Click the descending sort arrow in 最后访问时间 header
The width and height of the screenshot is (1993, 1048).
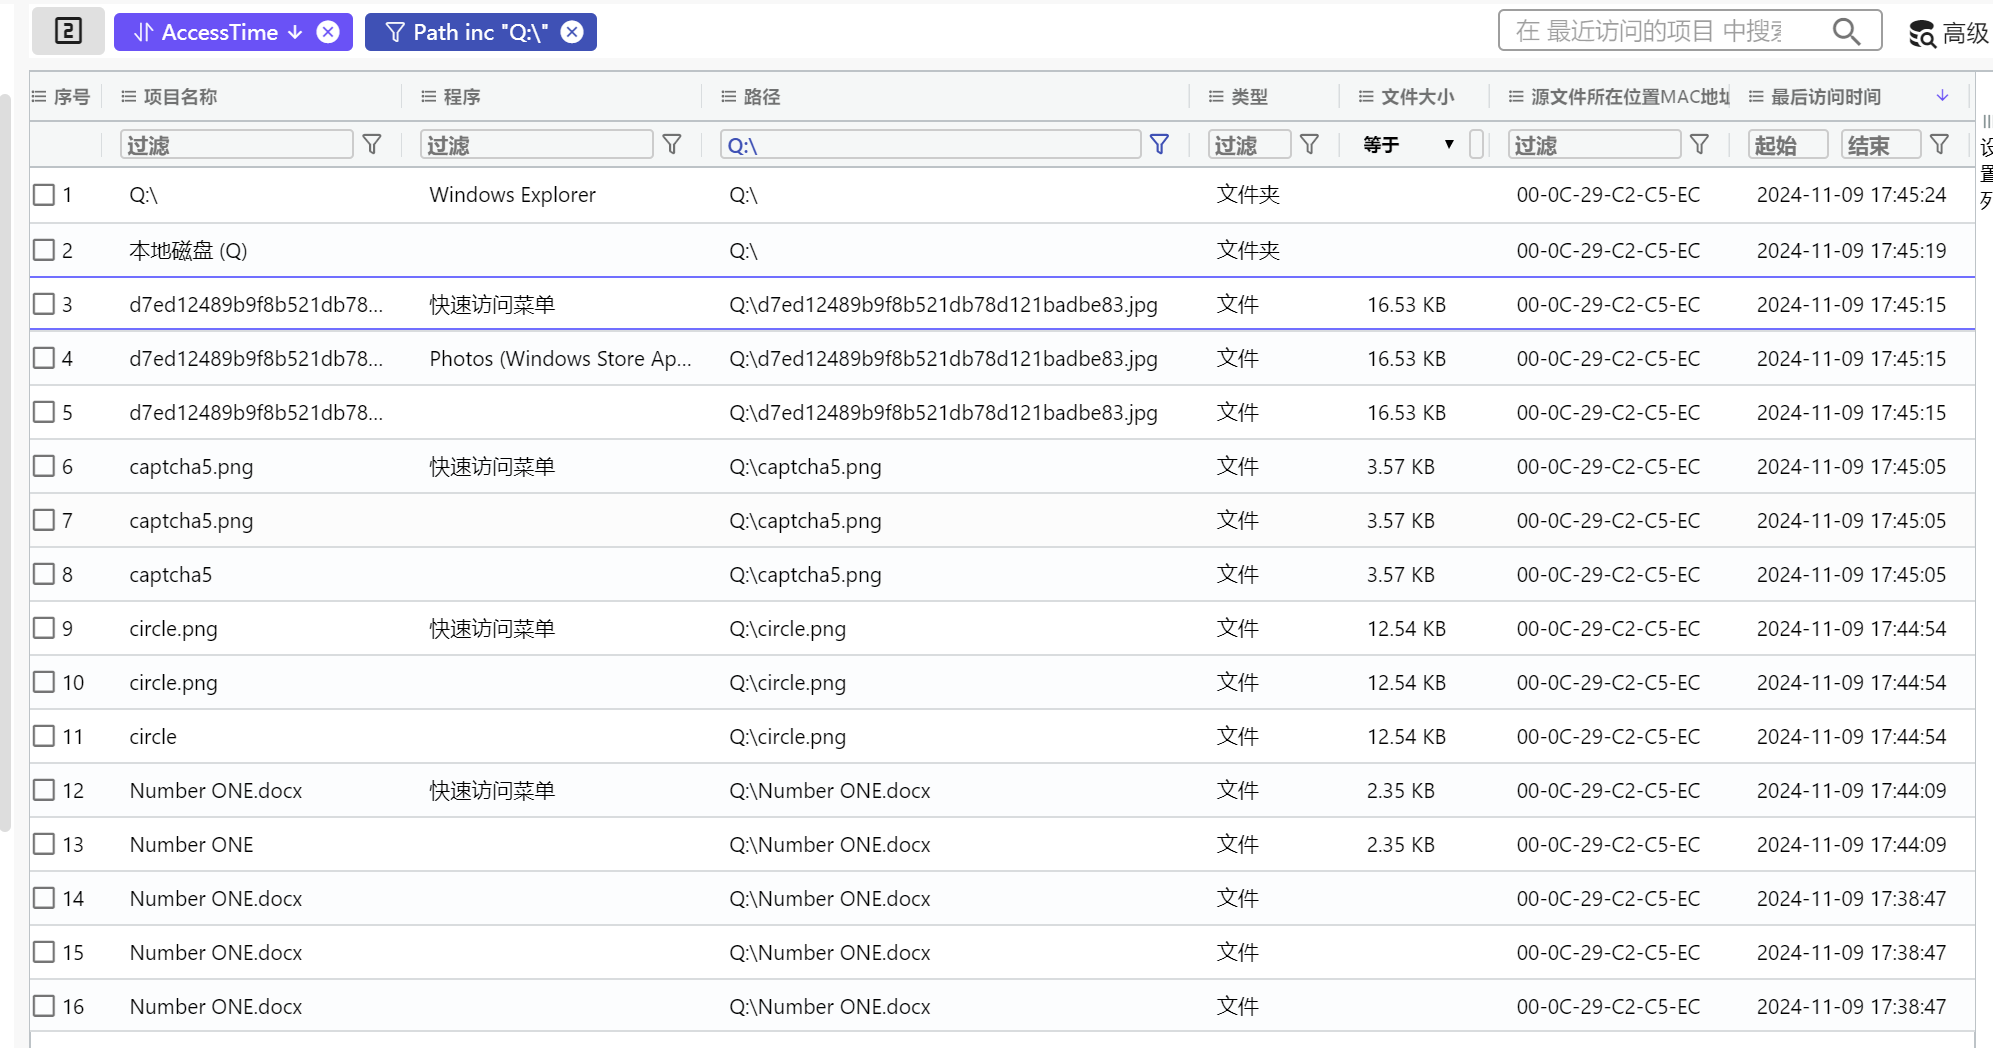pyautogui.click(x=1942, y=96)
